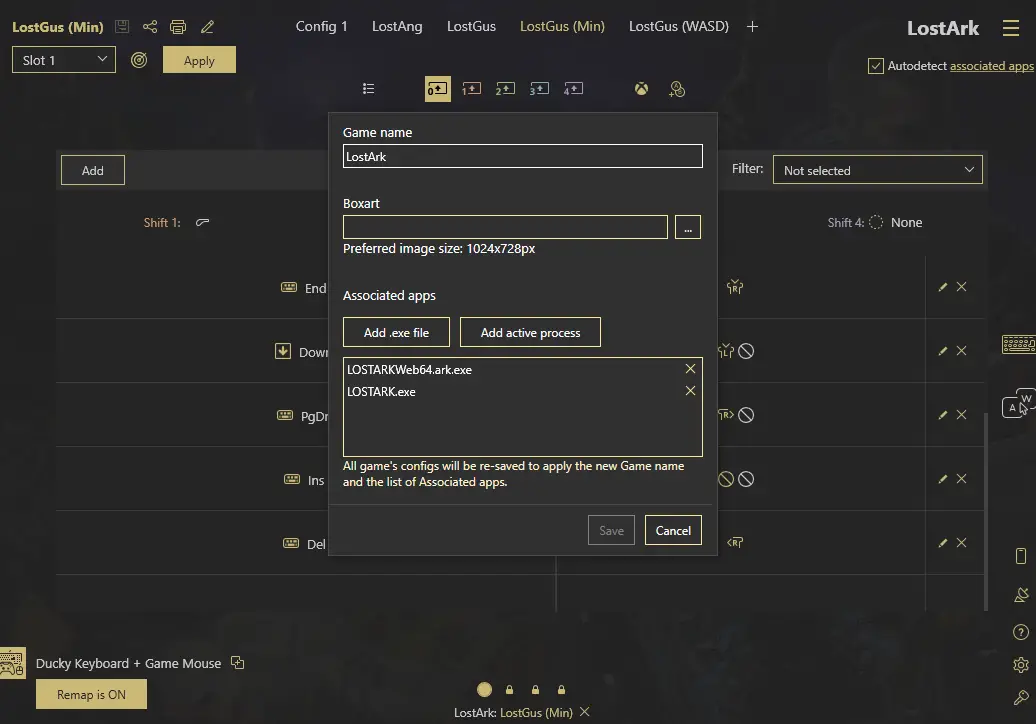Image resolution: width=1036 pixels, height=724 pixels.
Task: Edit the Down mapping row
Action: click(x=943, y=351)
